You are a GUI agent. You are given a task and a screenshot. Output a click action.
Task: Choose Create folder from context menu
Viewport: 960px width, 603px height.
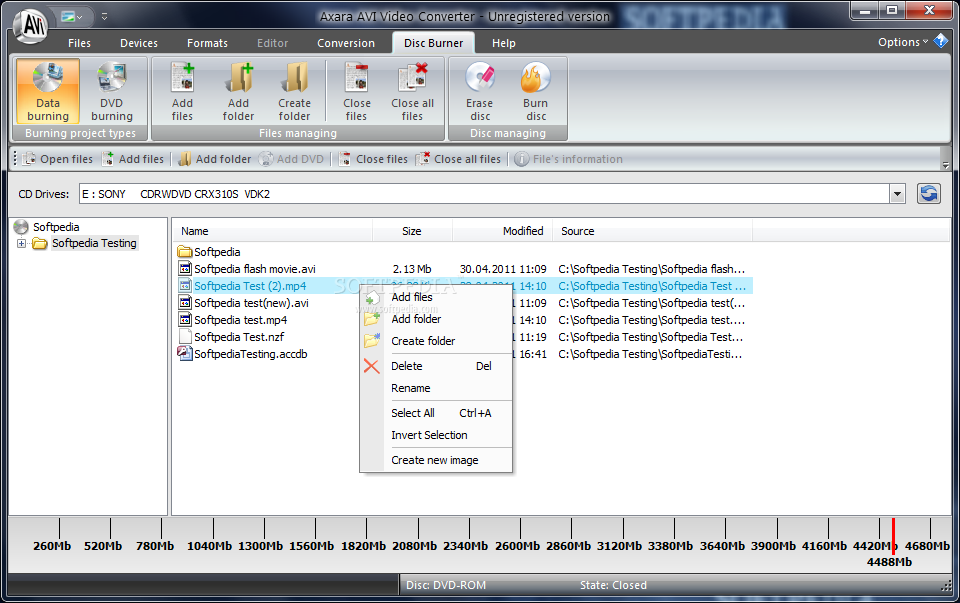pyautogui.click(x=436, y=341)
